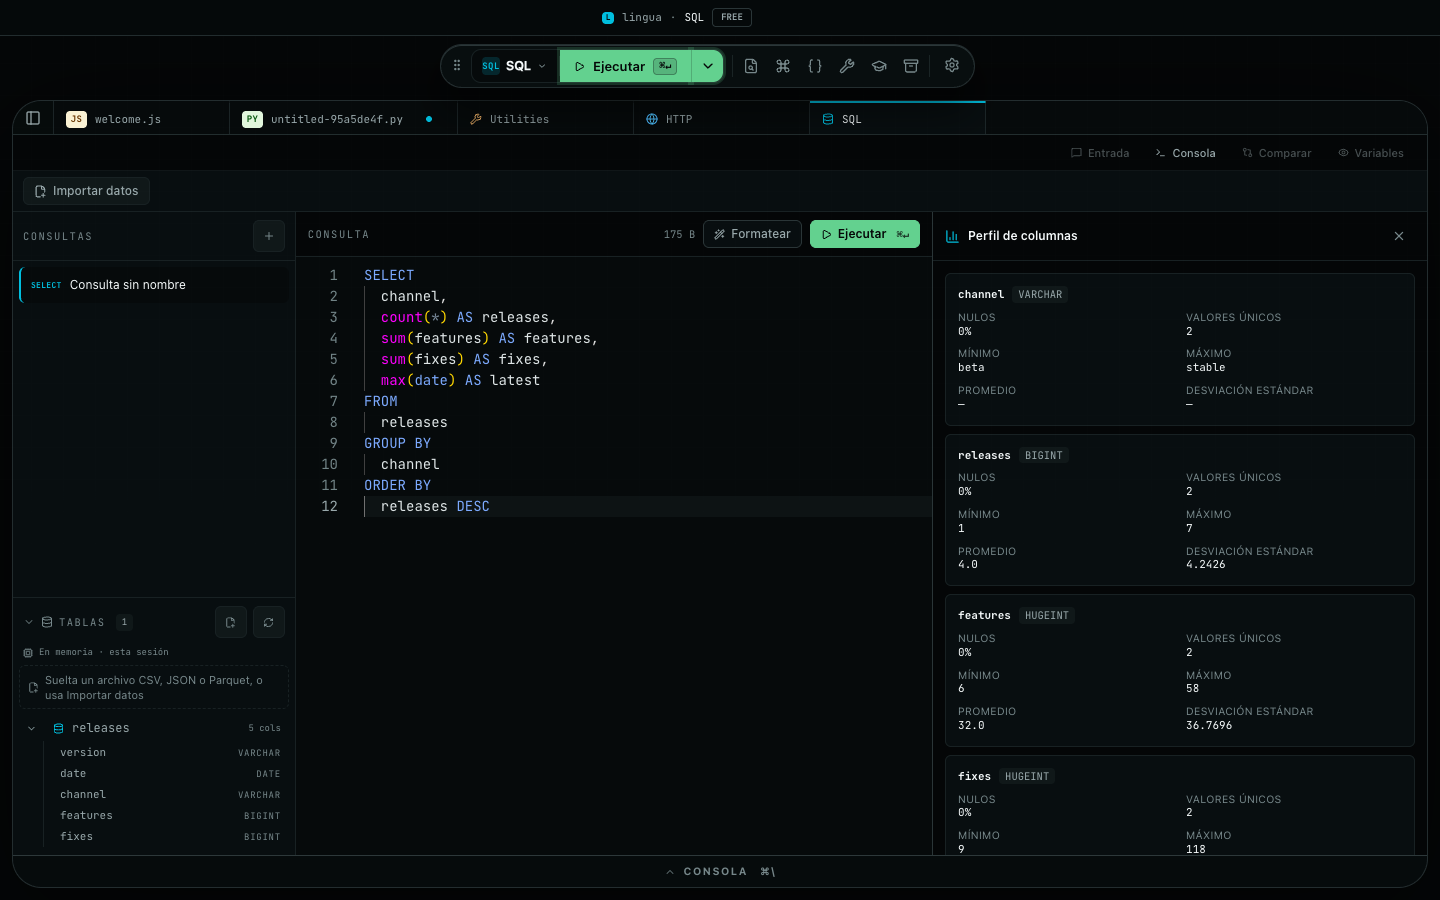Close the Perfil de columnas panel
This screenshot has height=900, width=1440.
coord(1399,236)
